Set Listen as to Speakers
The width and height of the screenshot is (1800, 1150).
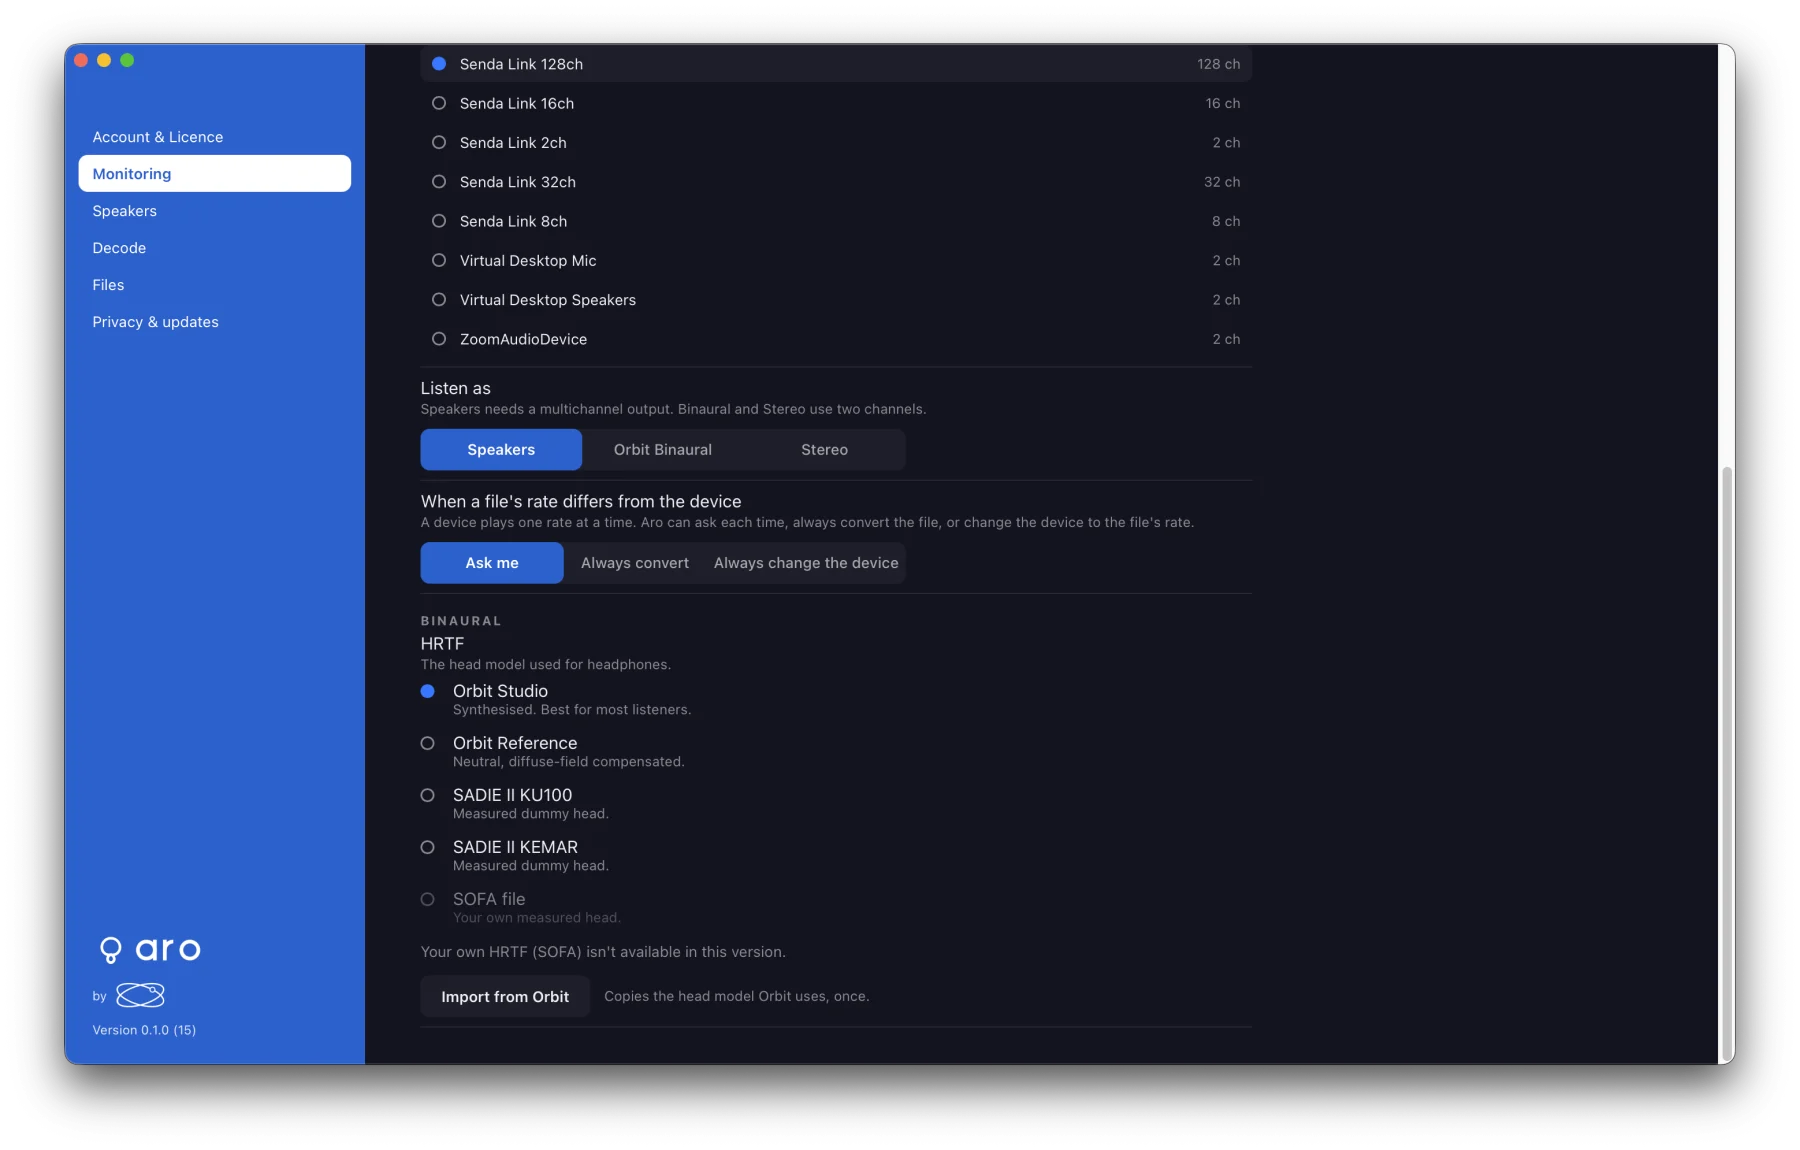click(x=501, y=450)
